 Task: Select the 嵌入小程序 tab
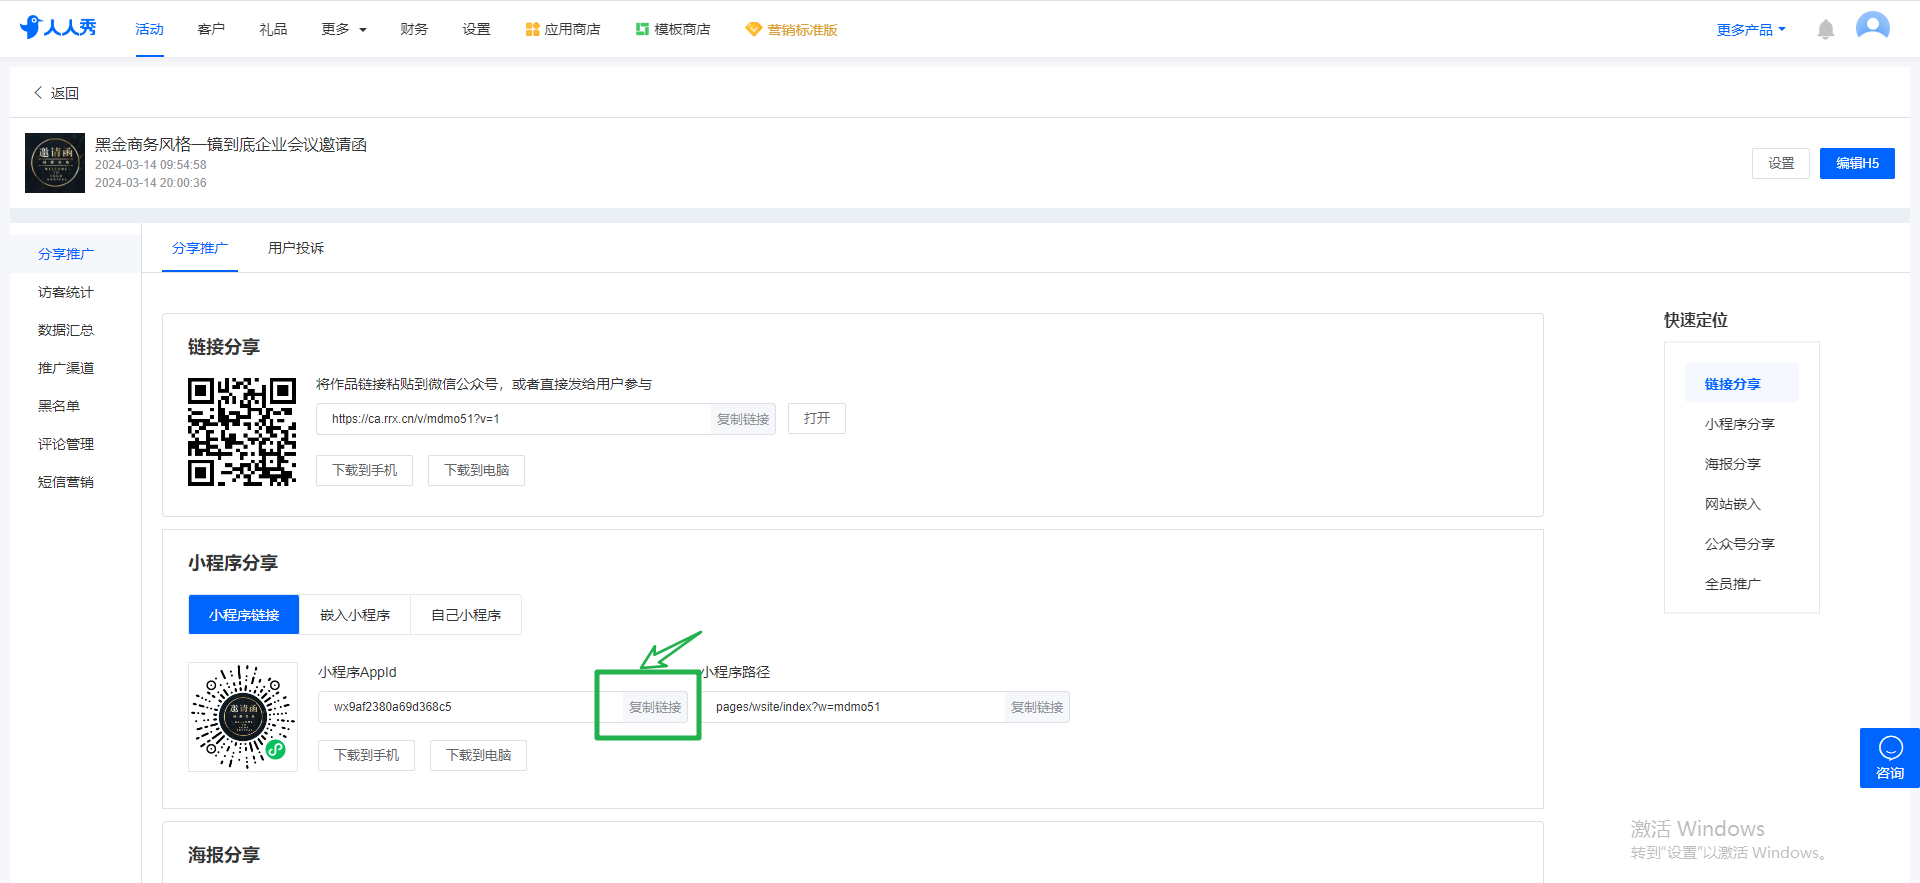(355, 615)
